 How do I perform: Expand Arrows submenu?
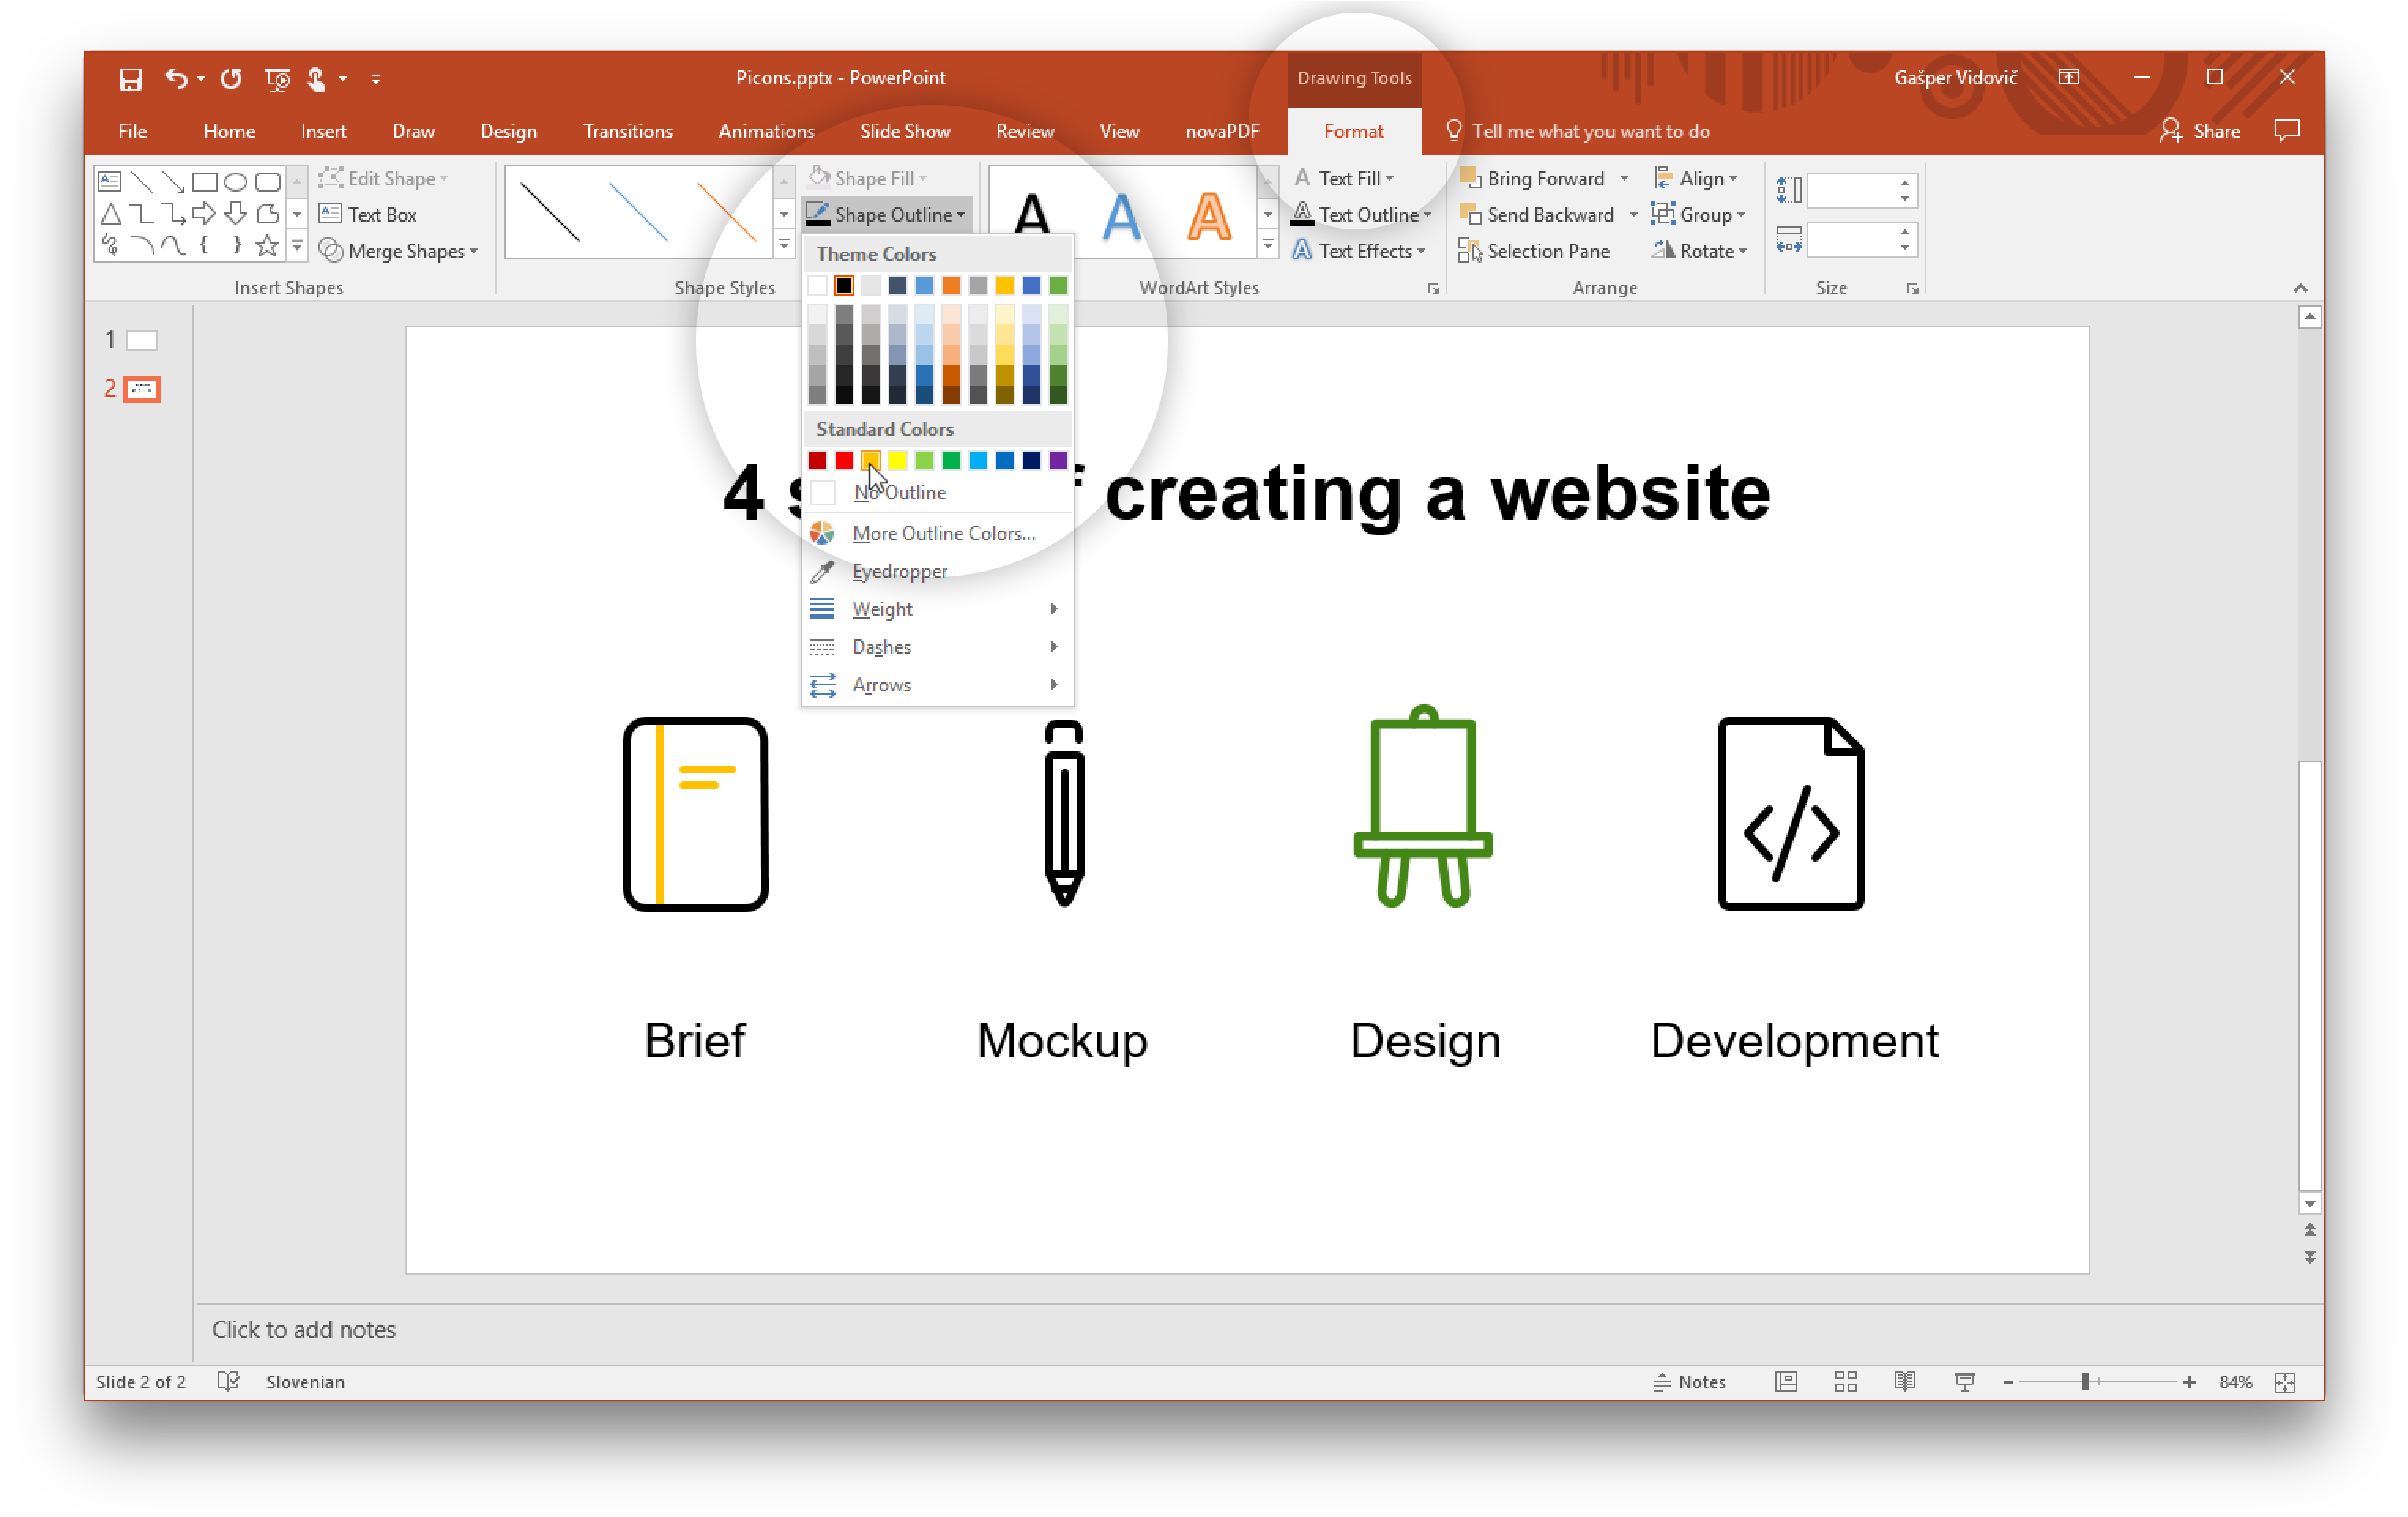pos(937,685)
